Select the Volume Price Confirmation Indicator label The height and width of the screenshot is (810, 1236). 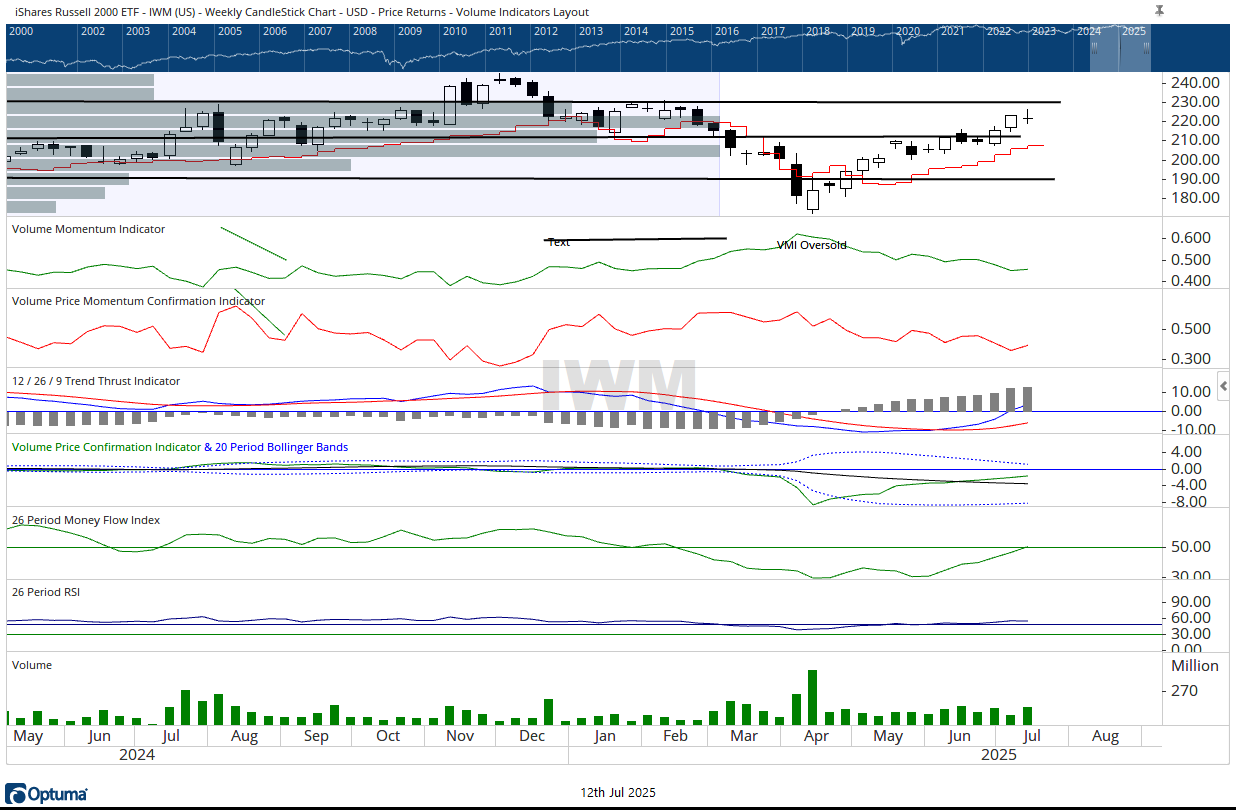[x=105, y=447]
